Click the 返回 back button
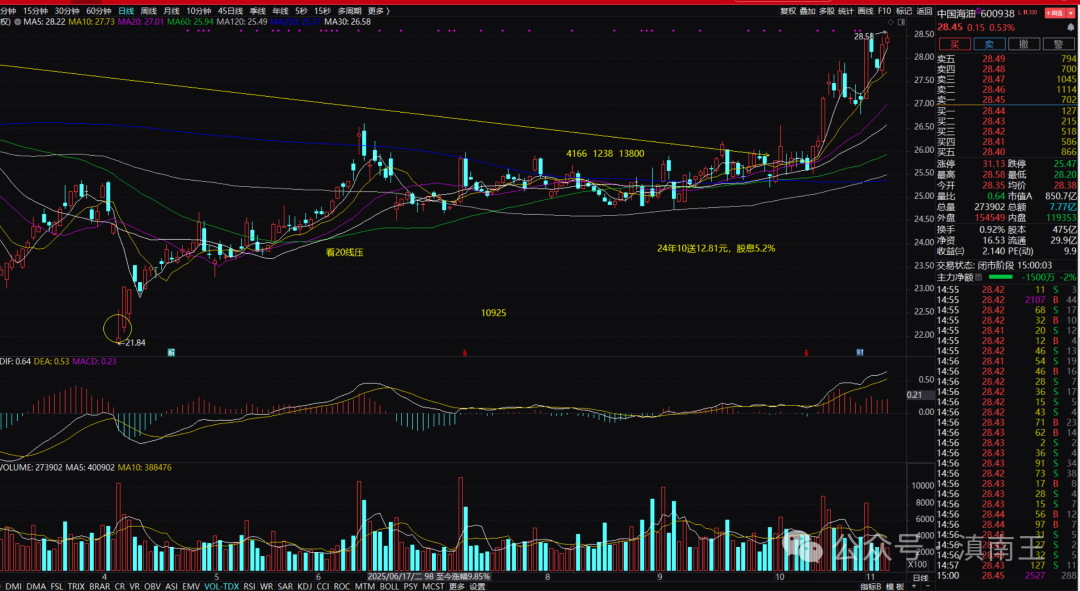1080x591 pixels. pos(924,11)
